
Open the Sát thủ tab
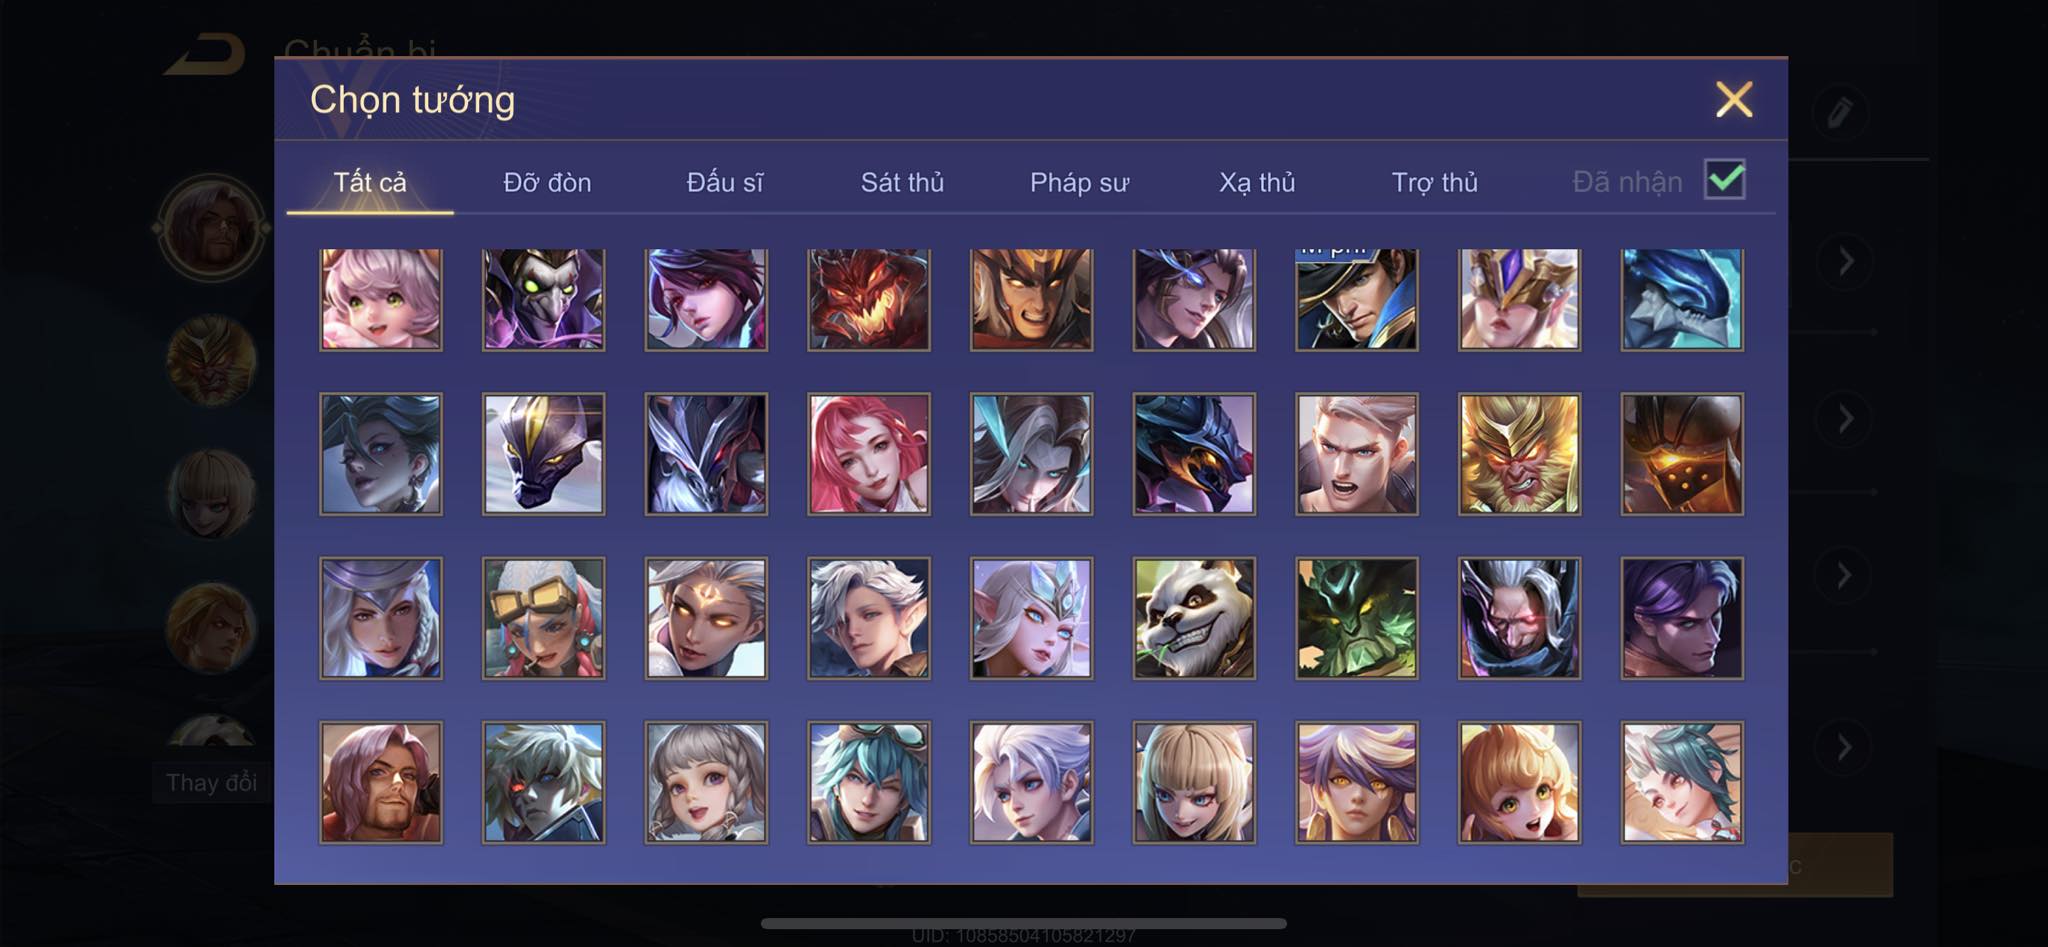point(902,183)
